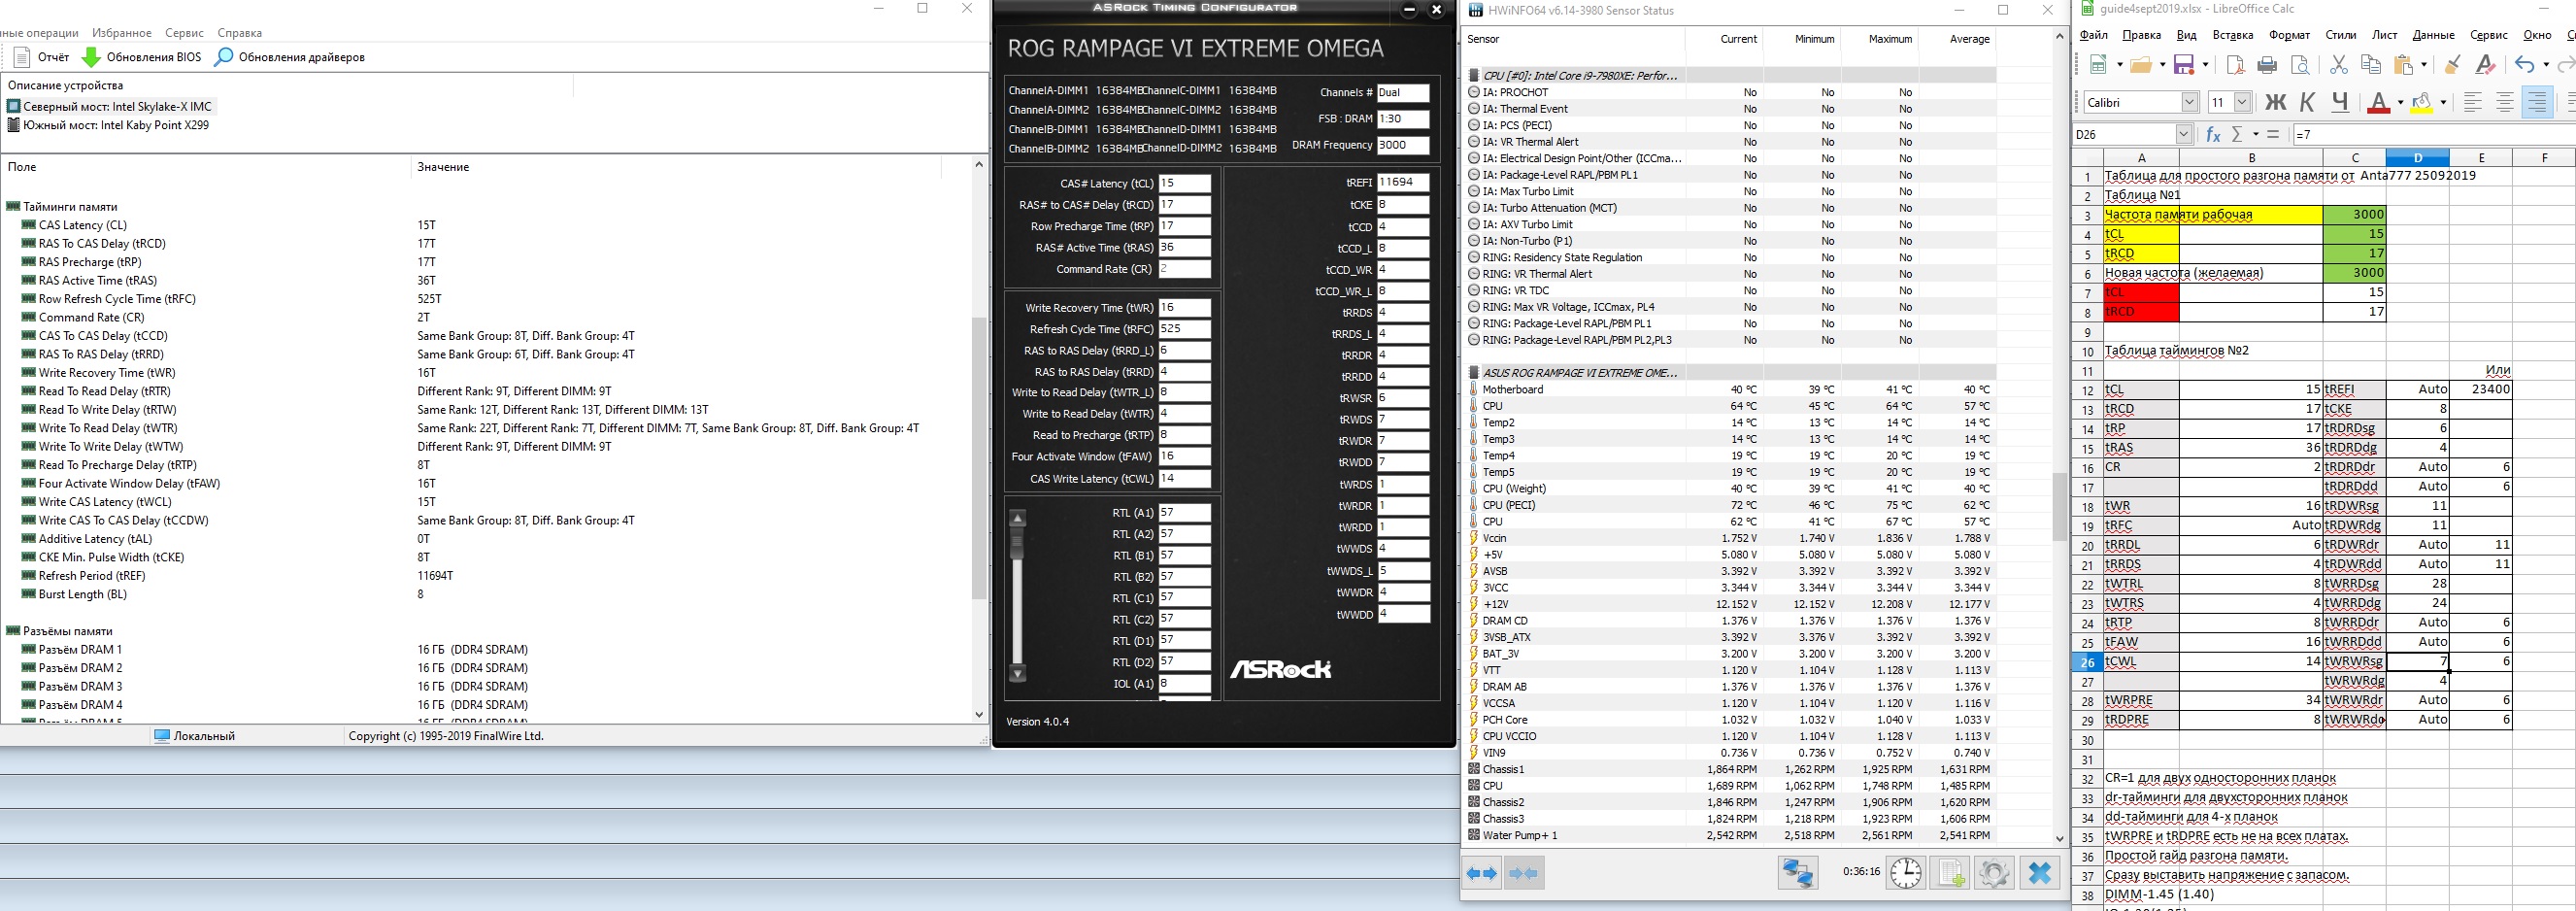2576x911 pixels.
Task: Click the clear direct formatting icon
Action: (x=2485, y=65)
